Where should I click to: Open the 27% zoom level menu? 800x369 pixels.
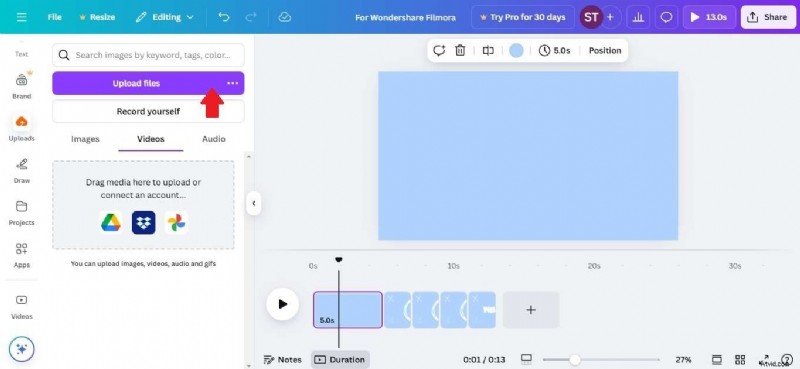(683, 360)
